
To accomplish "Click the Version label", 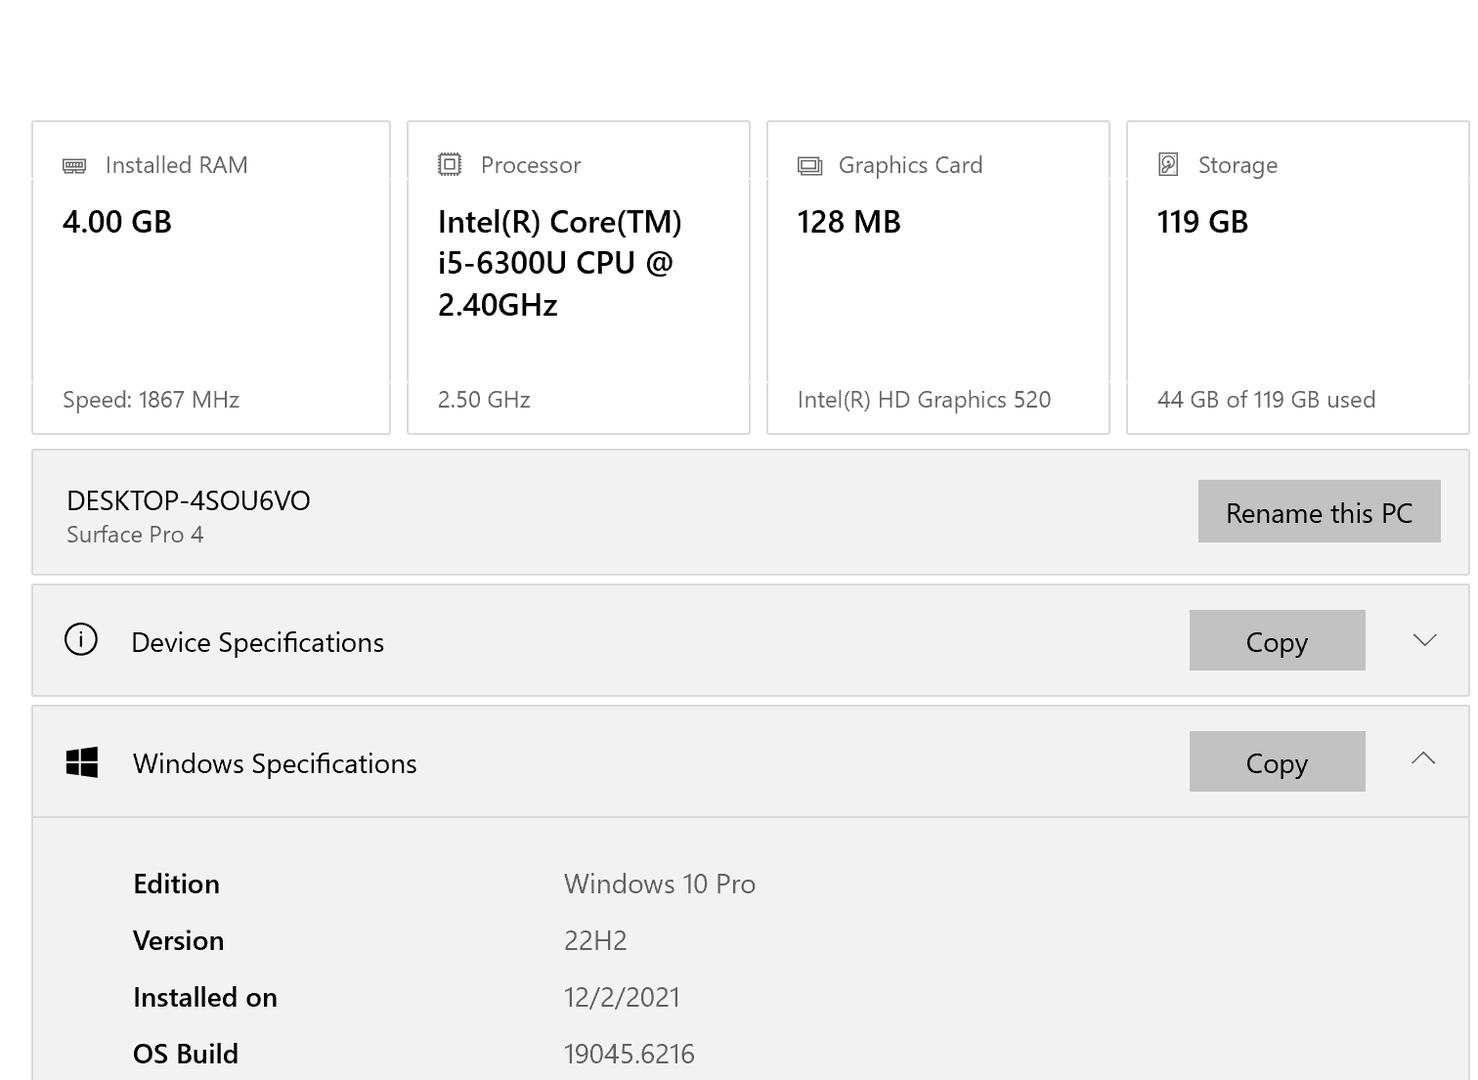I will click(x=178, y=941).
